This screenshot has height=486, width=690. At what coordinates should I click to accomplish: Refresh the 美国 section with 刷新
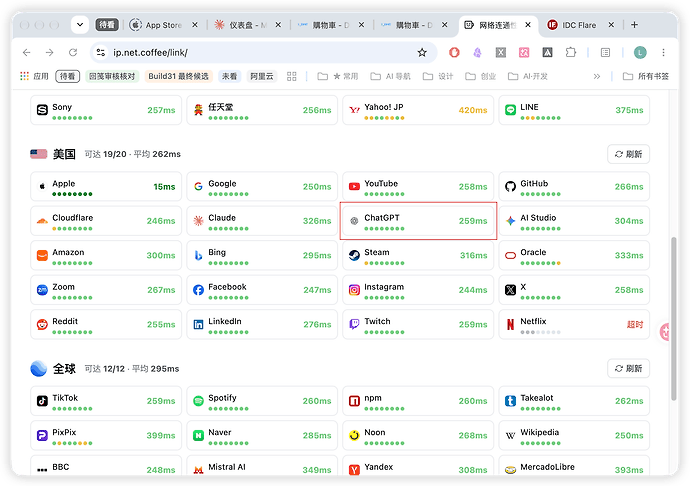[x=628, y=154]
